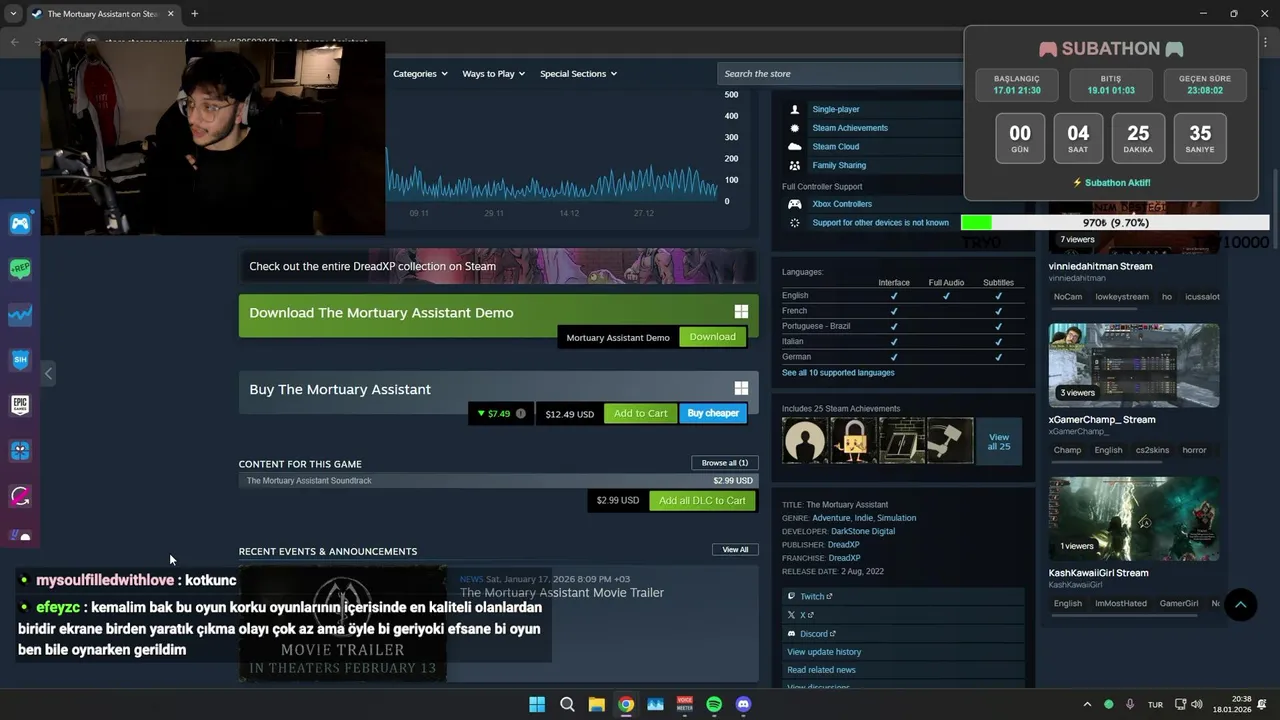This screenshot has height=720, width=1280.
Task: Click the game controller icon in left sidebar
Action: (x=20, y=224)
